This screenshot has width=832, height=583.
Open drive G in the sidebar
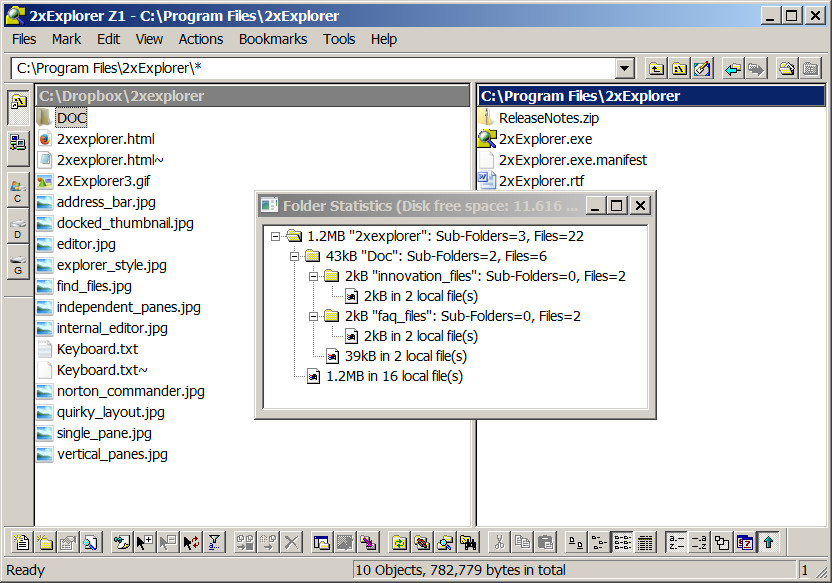[18, 263]
